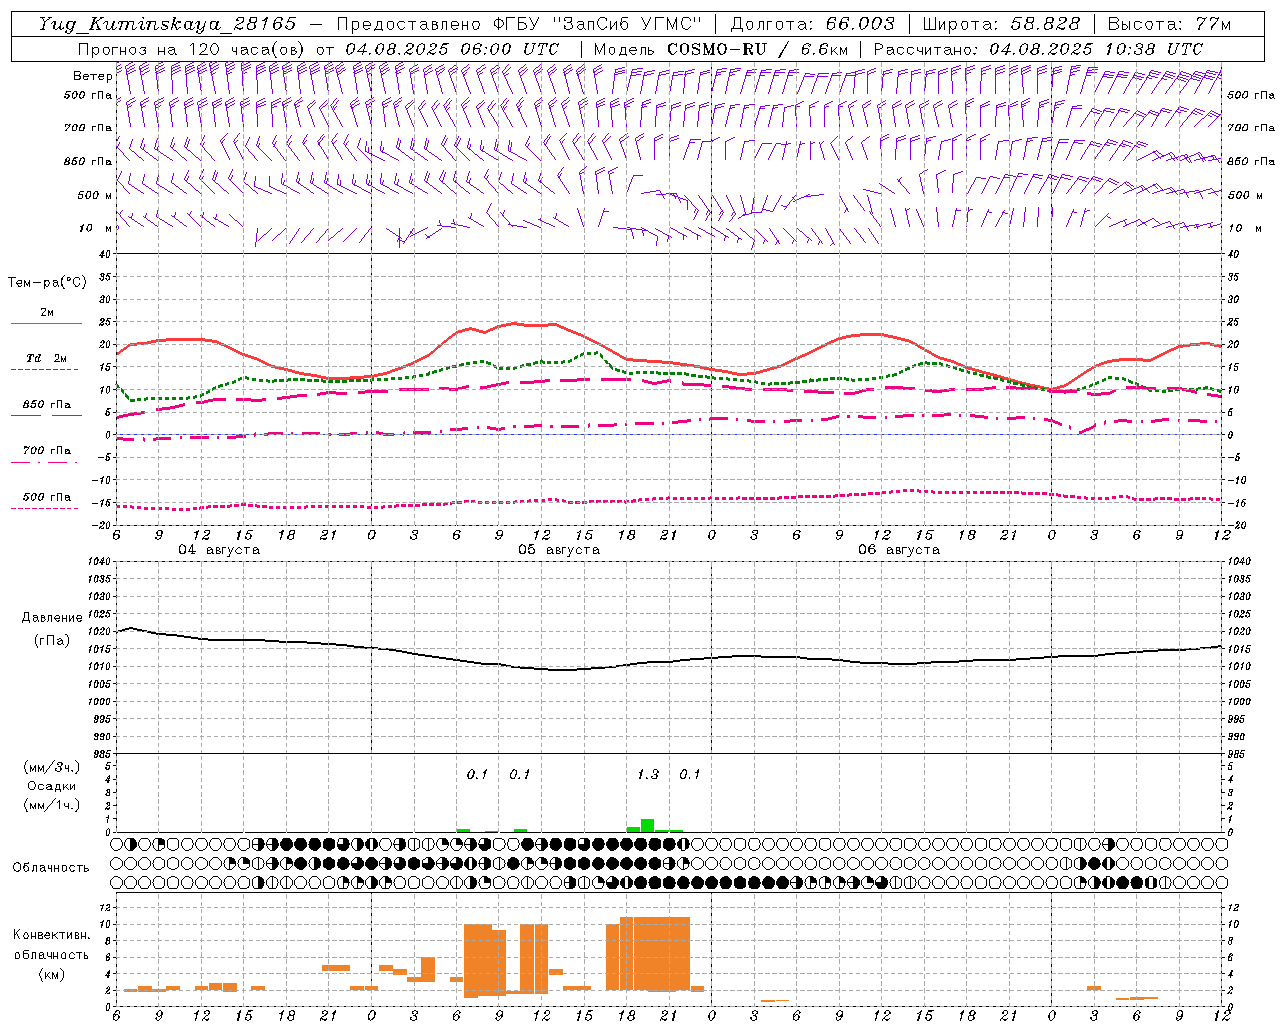
Task: Click the 'Тем-ра(°C)' temperature label
Action: (x=47, y=283)
